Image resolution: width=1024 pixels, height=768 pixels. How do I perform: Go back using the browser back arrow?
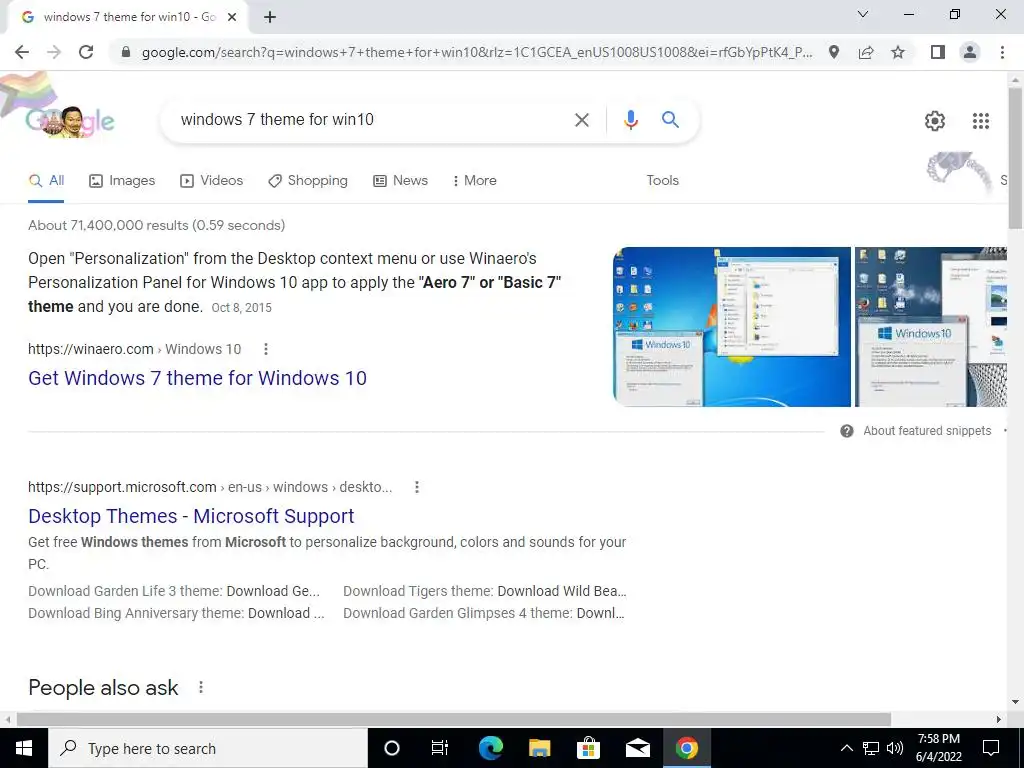tap(22, 52)
